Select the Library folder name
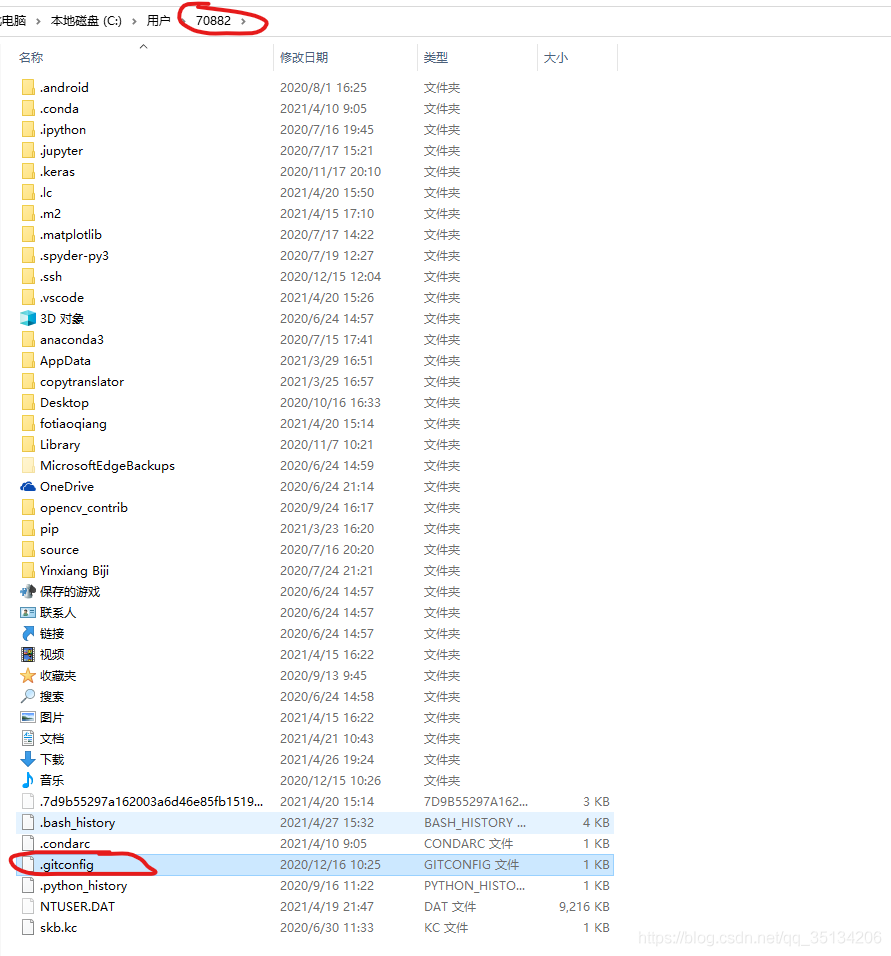Screen dimensions: 891x956 point(60,444)
